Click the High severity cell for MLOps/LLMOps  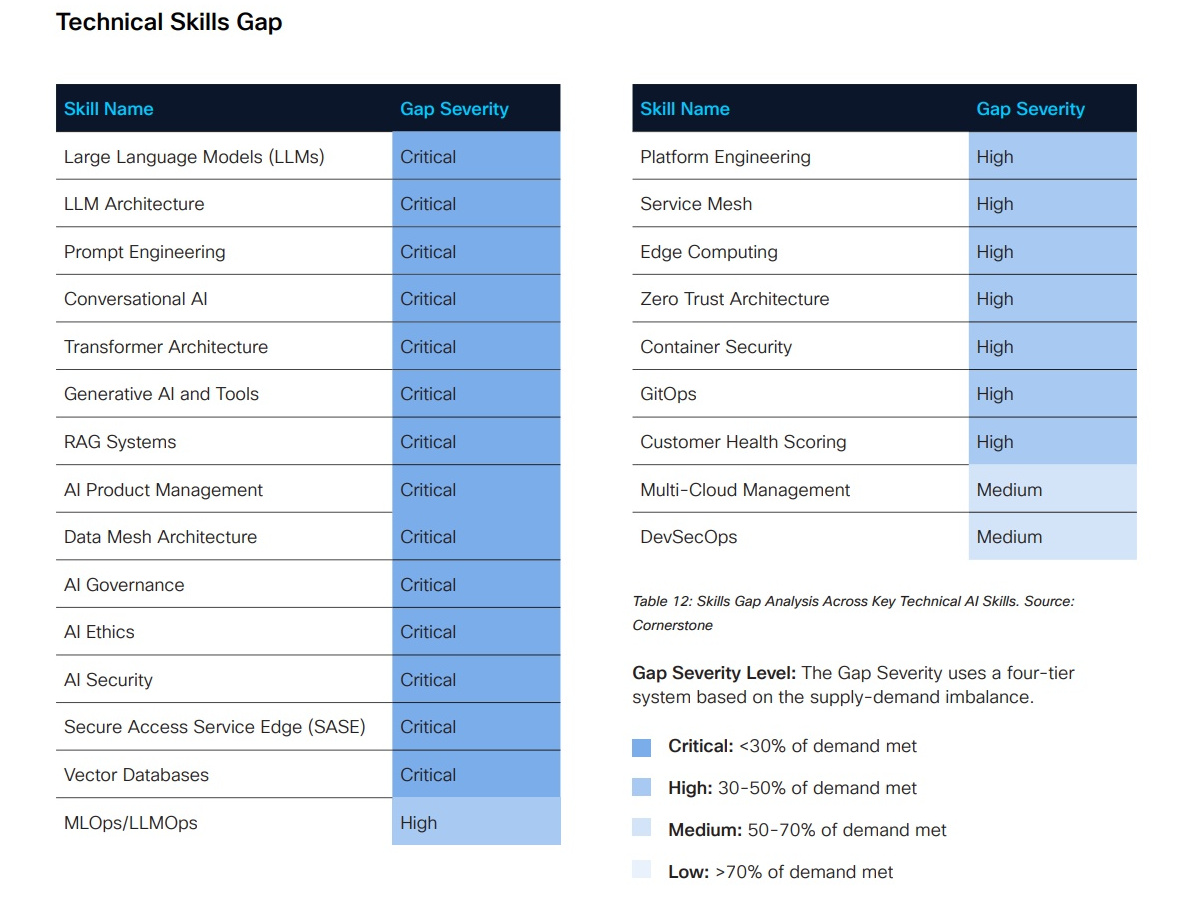tap(475, 823)
